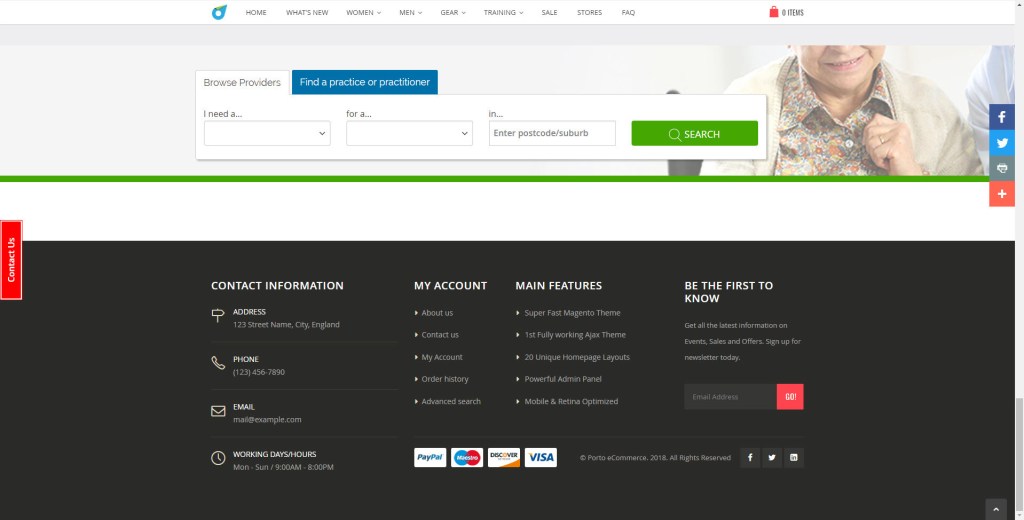This screenshot has height=520, width=1024.
Task: Click the (123) 456-7890 phone number
Action: tap(259, 372)
